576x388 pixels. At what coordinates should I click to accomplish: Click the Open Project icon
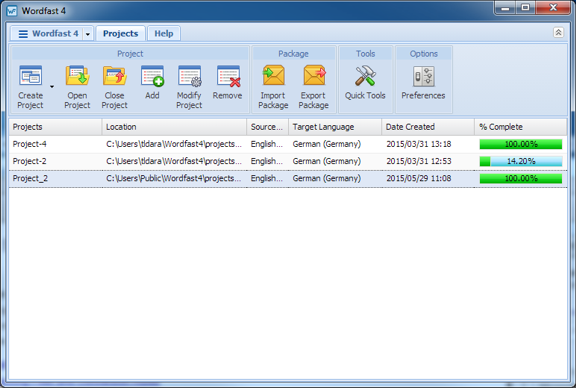tap(77, 76)
